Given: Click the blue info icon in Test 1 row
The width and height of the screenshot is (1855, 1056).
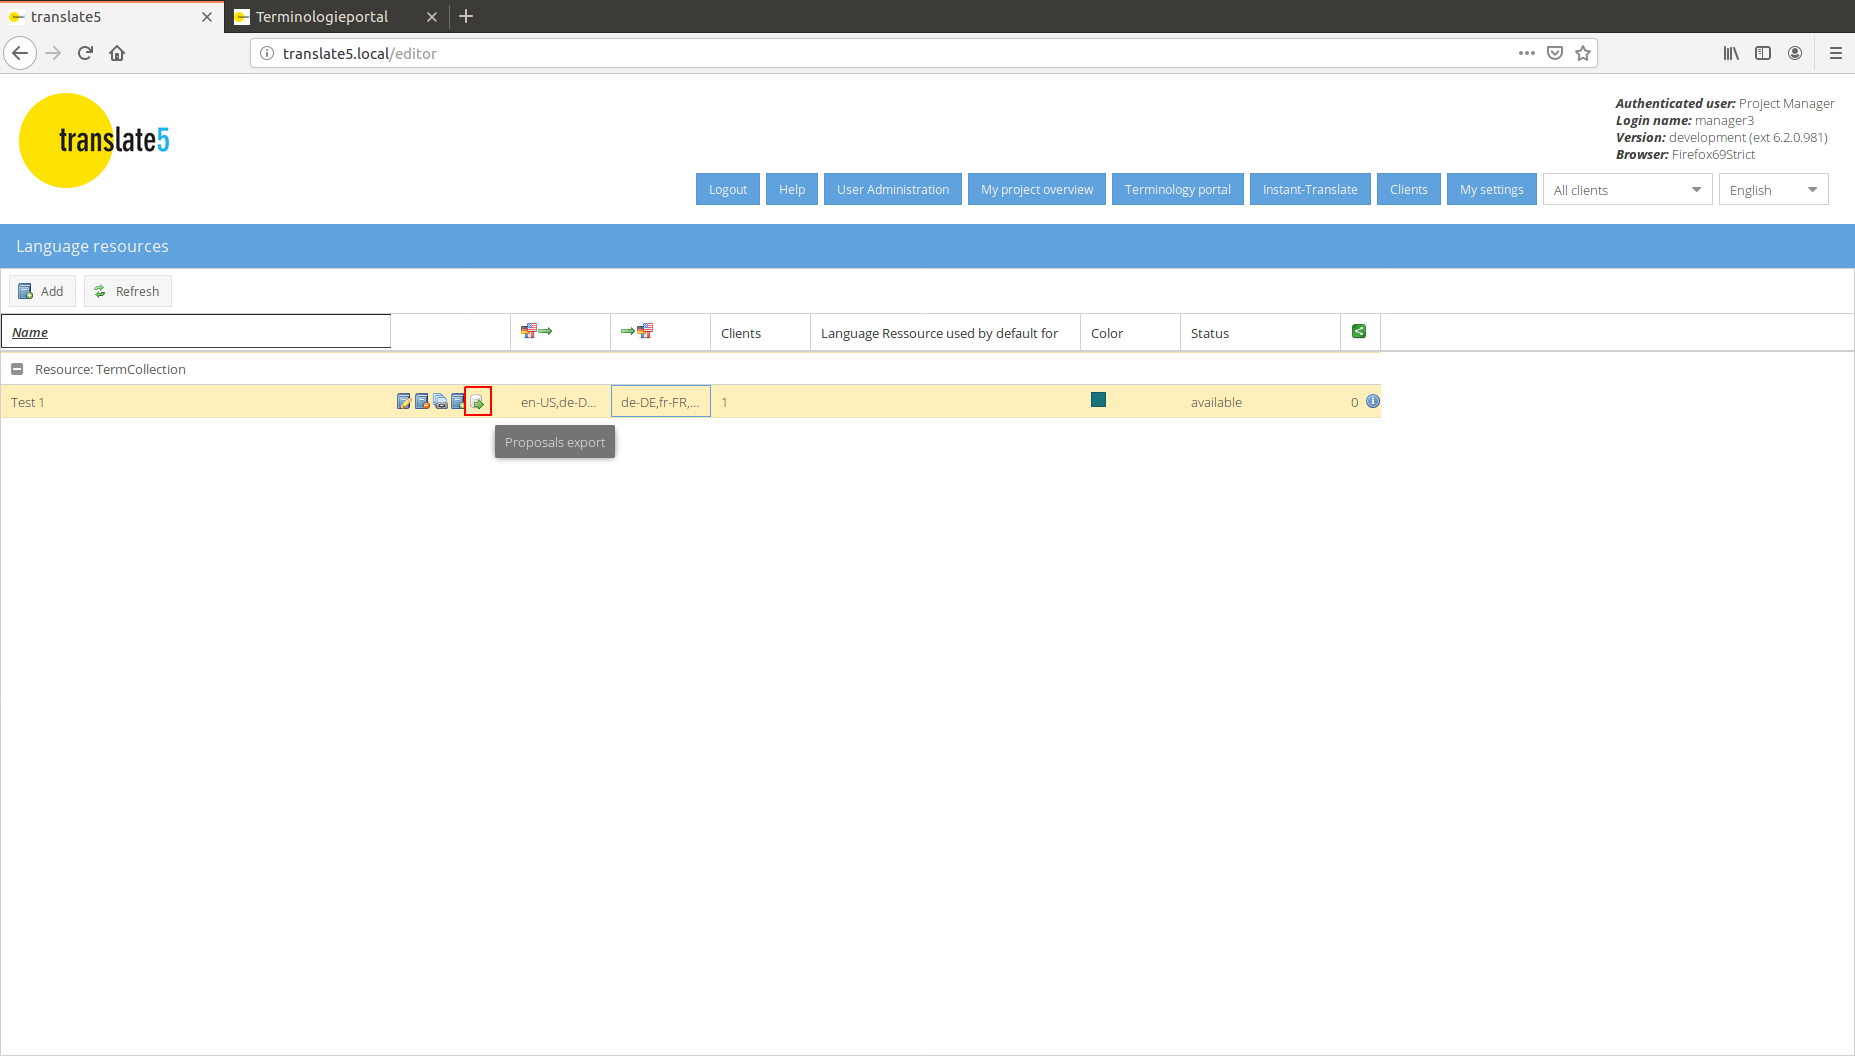Looking at the screenshot, I should [x=1373, y=401].
